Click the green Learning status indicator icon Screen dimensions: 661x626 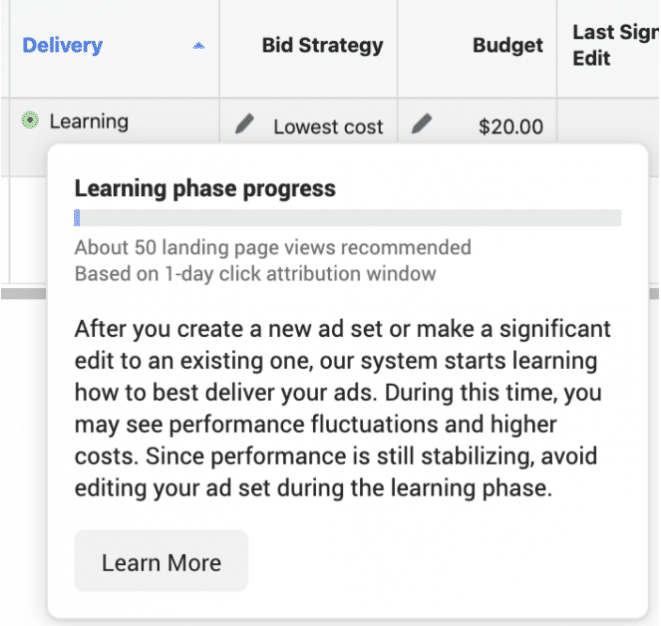coord(30,121)
